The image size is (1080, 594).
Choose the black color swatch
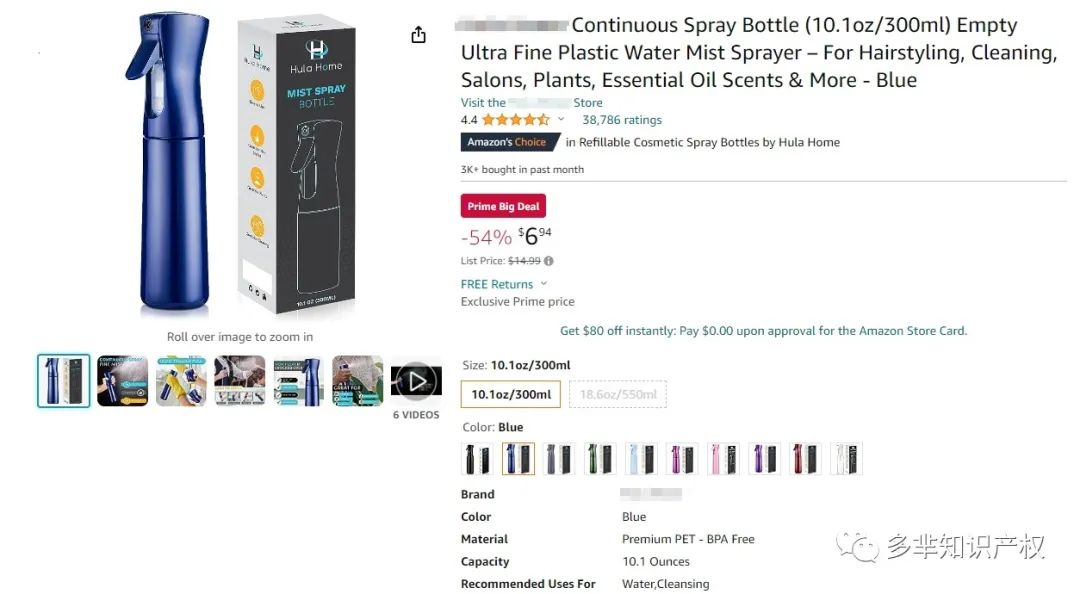[x=478, y=459]
